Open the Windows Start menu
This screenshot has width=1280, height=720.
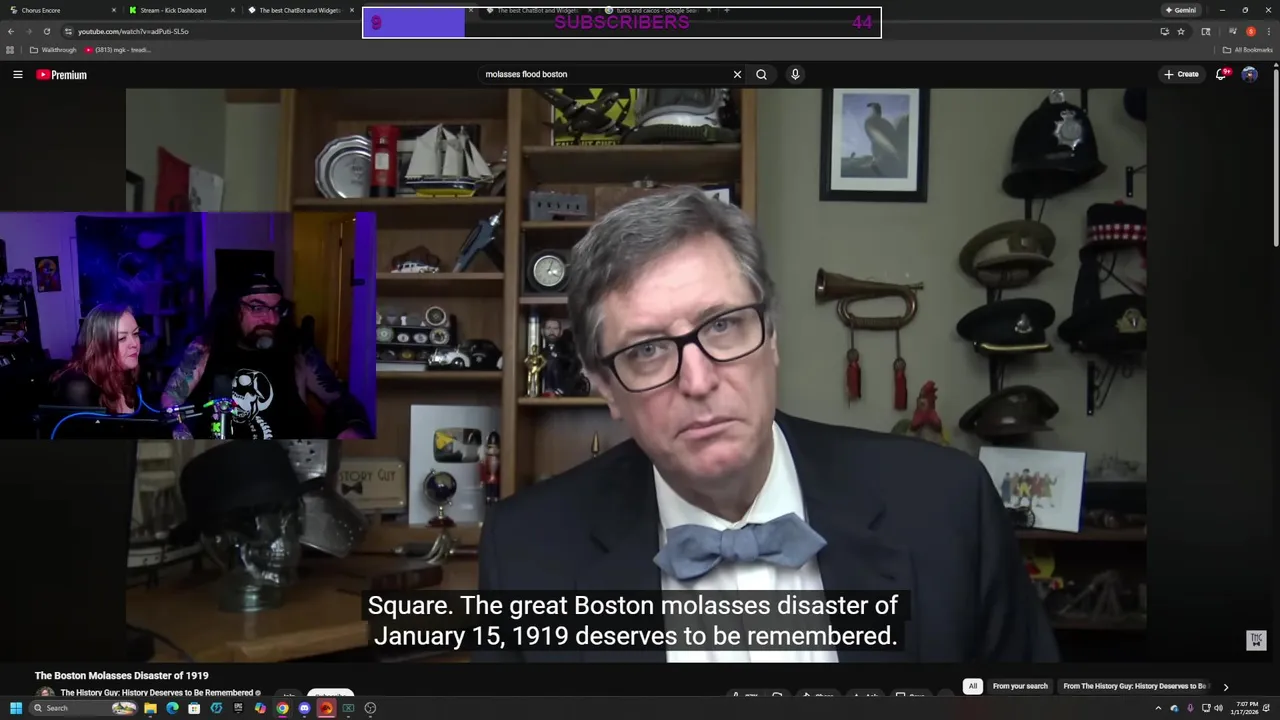(16, 708)
